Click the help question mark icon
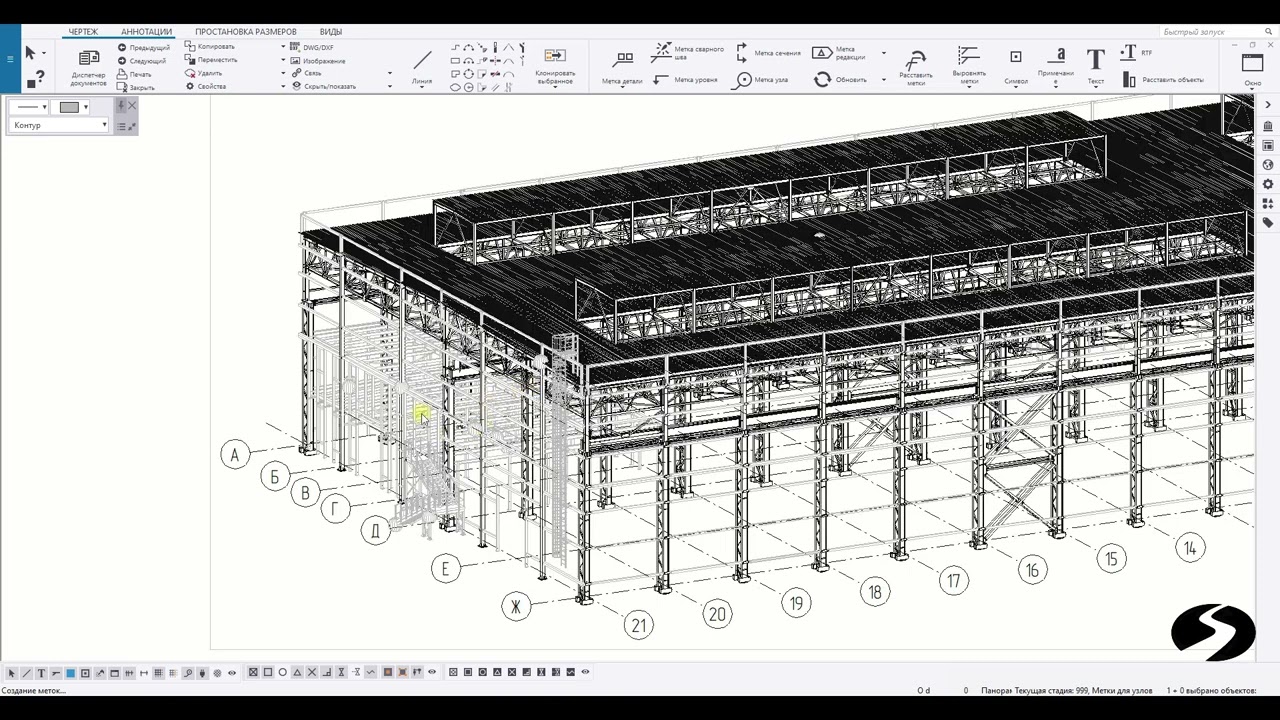 [36, 79]
